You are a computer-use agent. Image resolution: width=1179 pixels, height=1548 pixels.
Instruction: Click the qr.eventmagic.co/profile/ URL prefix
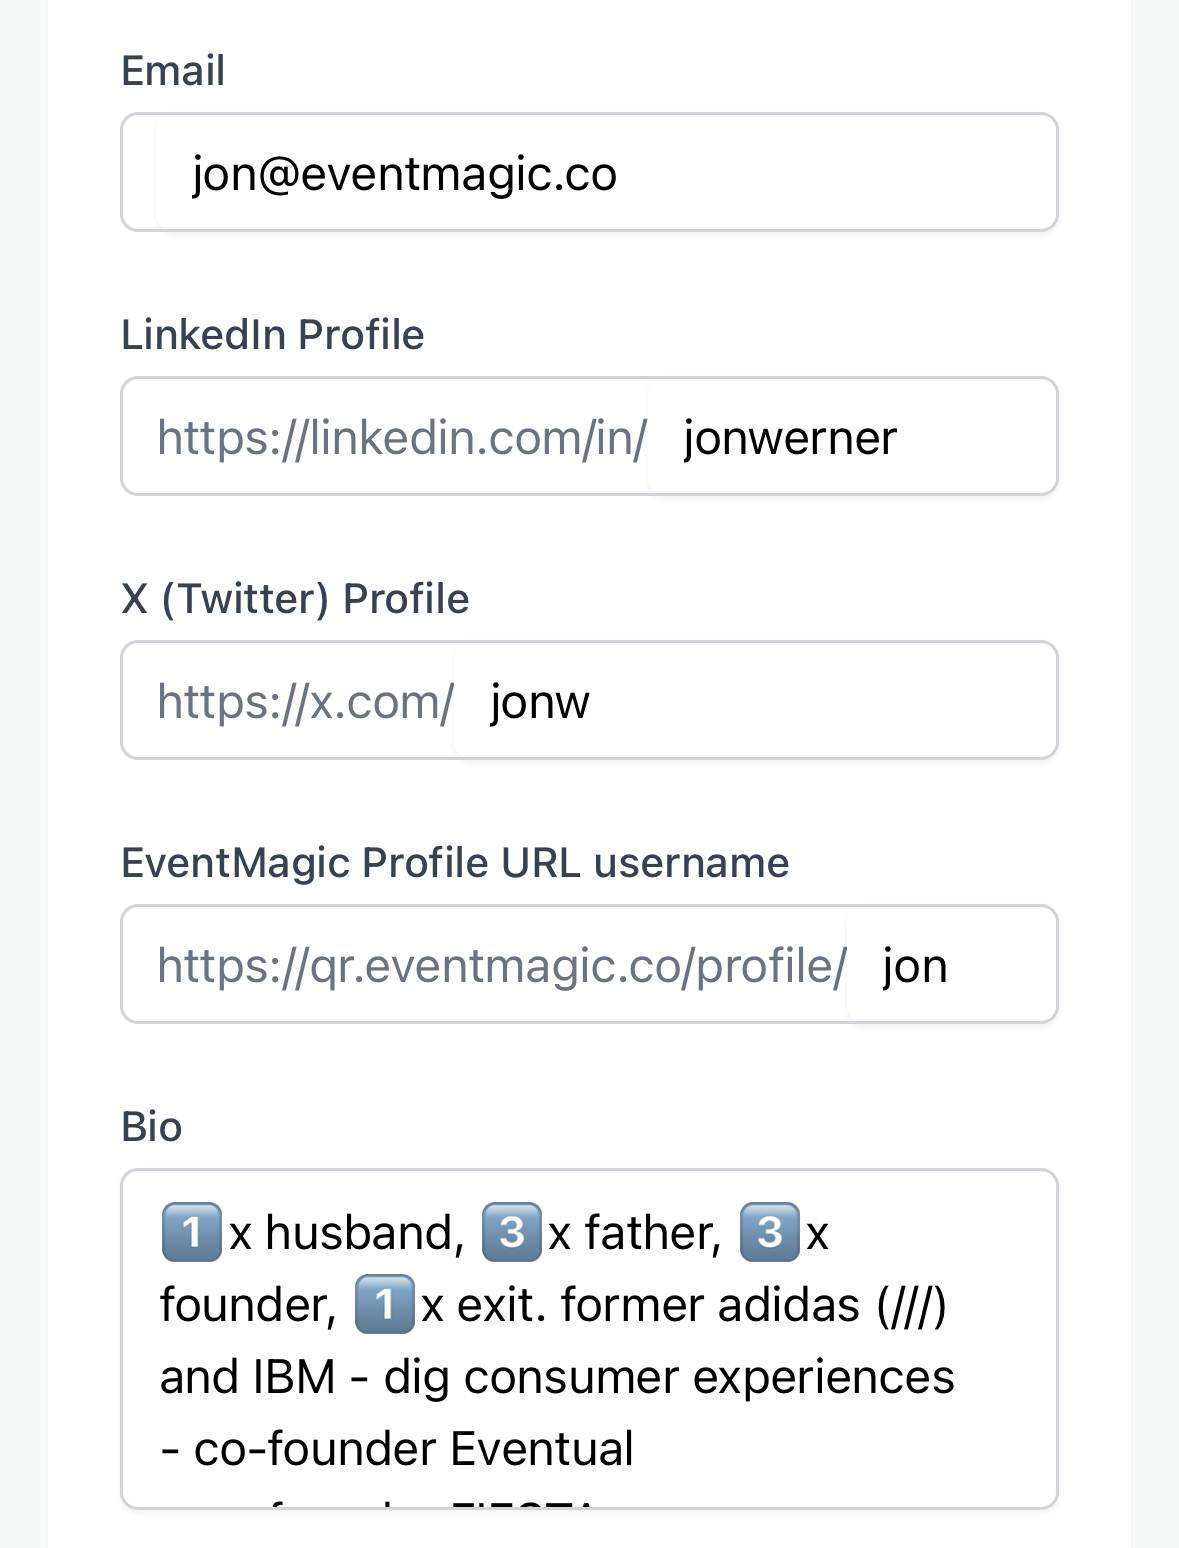coord(502,965)
